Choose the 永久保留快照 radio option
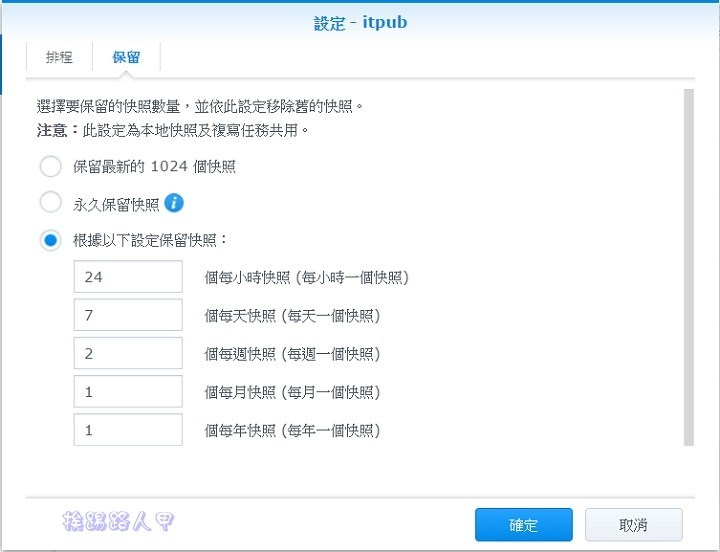Viewport: 720px width, 552px height. (50, 203)
